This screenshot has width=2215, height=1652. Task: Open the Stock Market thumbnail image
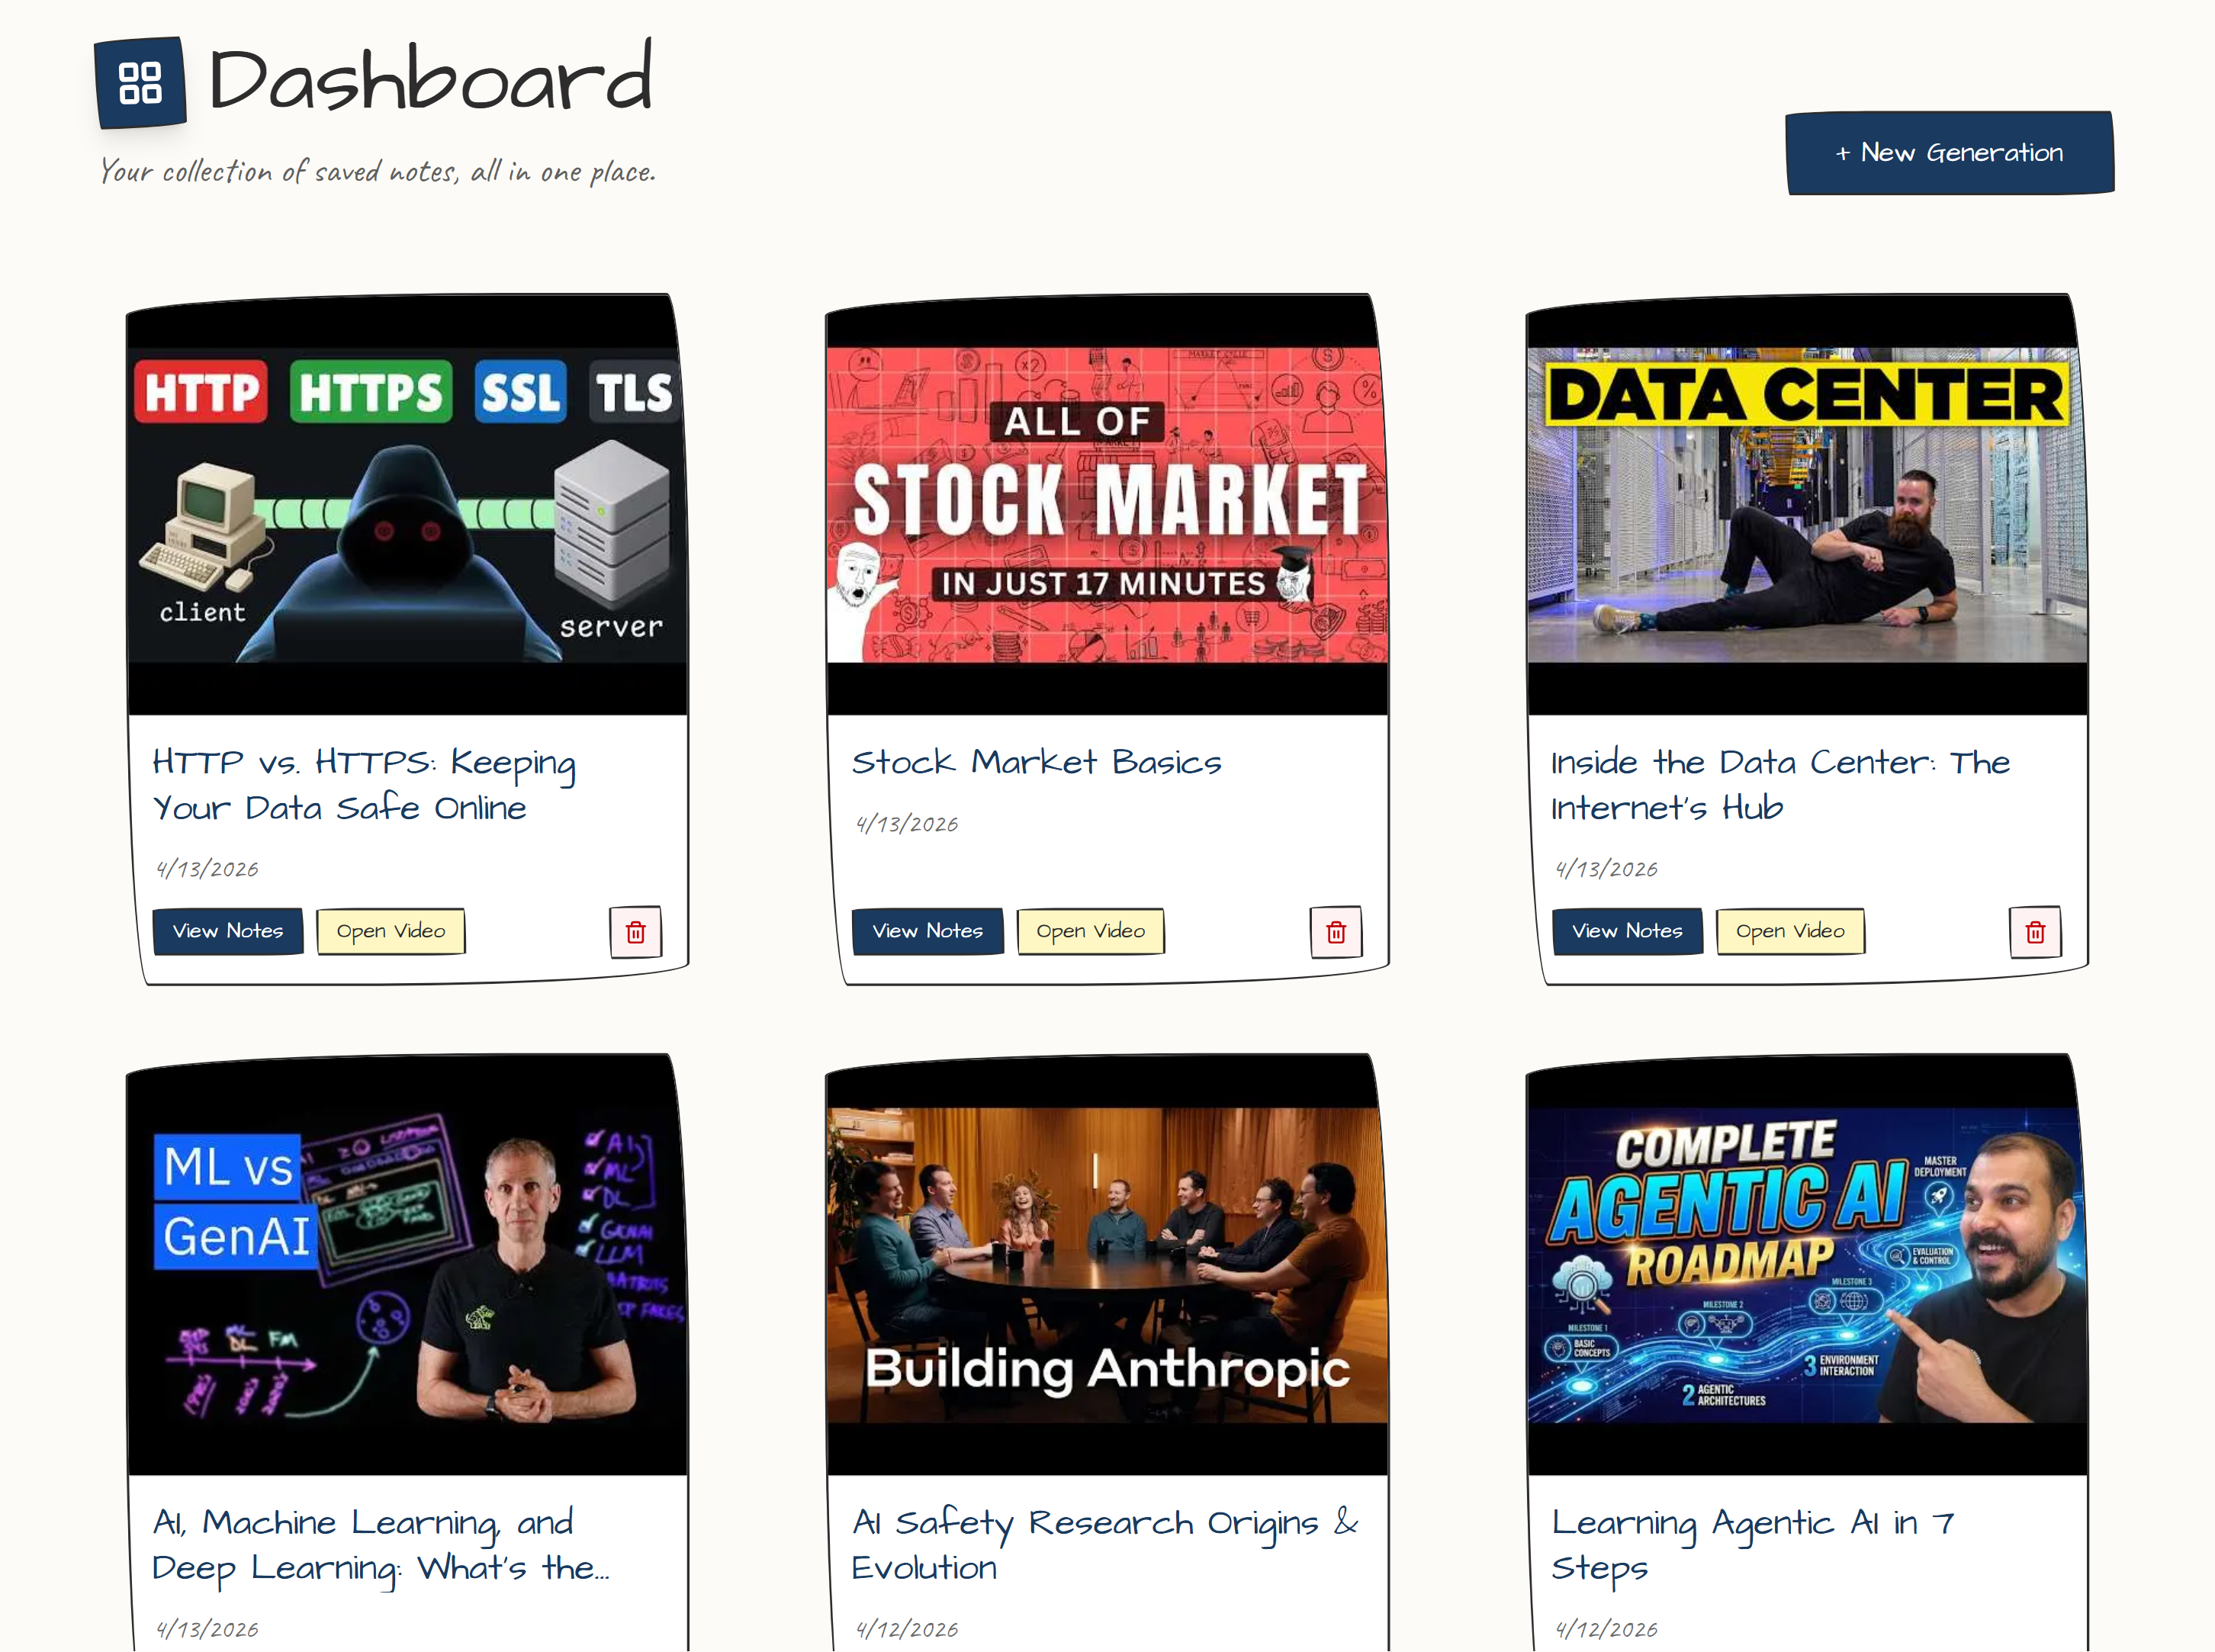1107,505
